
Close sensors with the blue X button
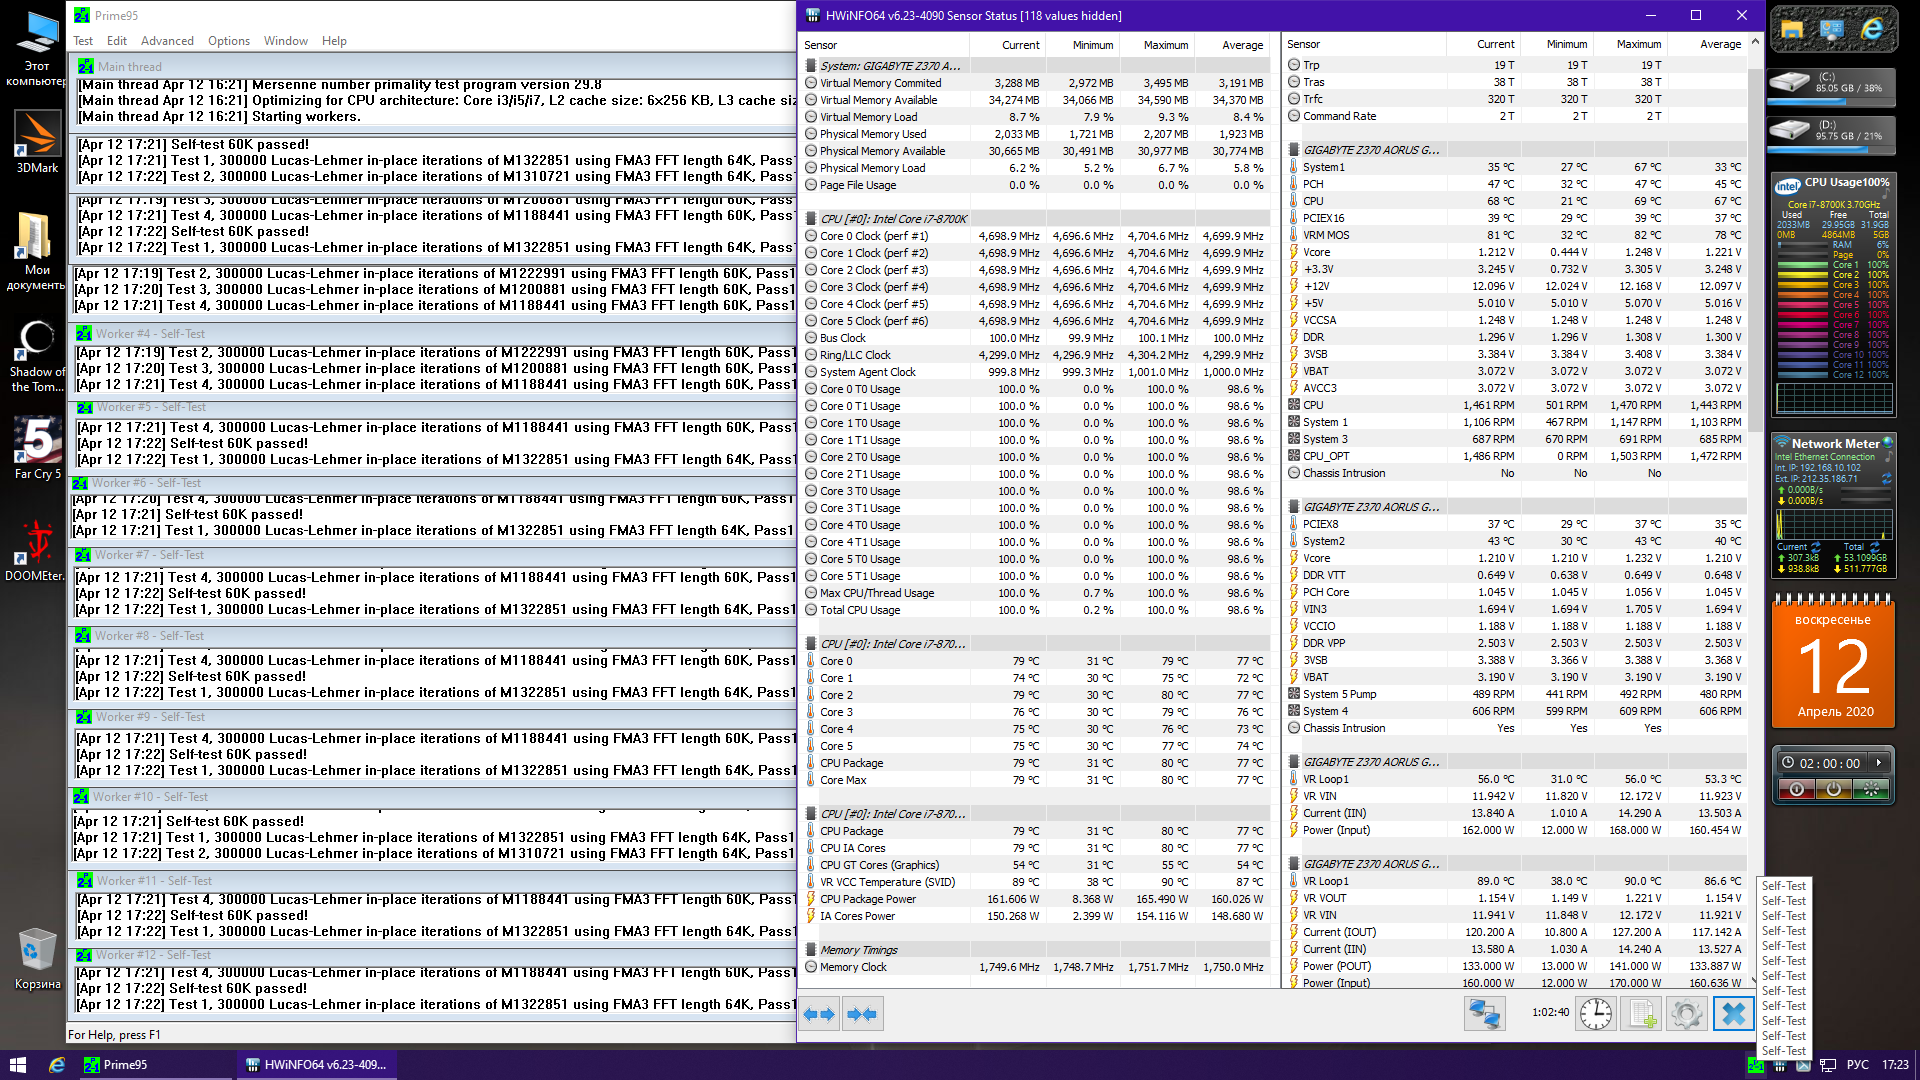click(x=1733, y=1014)
